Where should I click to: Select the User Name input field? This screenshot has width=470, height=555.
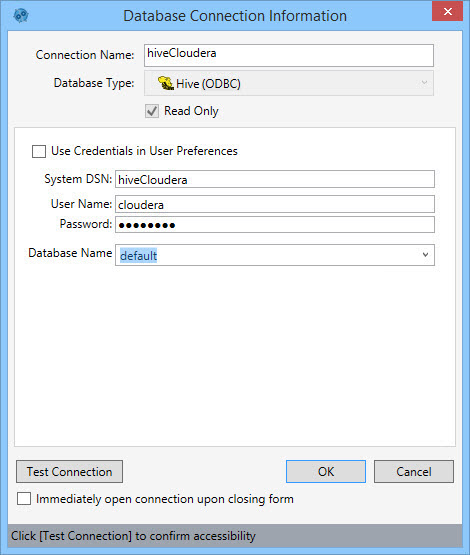(275, 204)
